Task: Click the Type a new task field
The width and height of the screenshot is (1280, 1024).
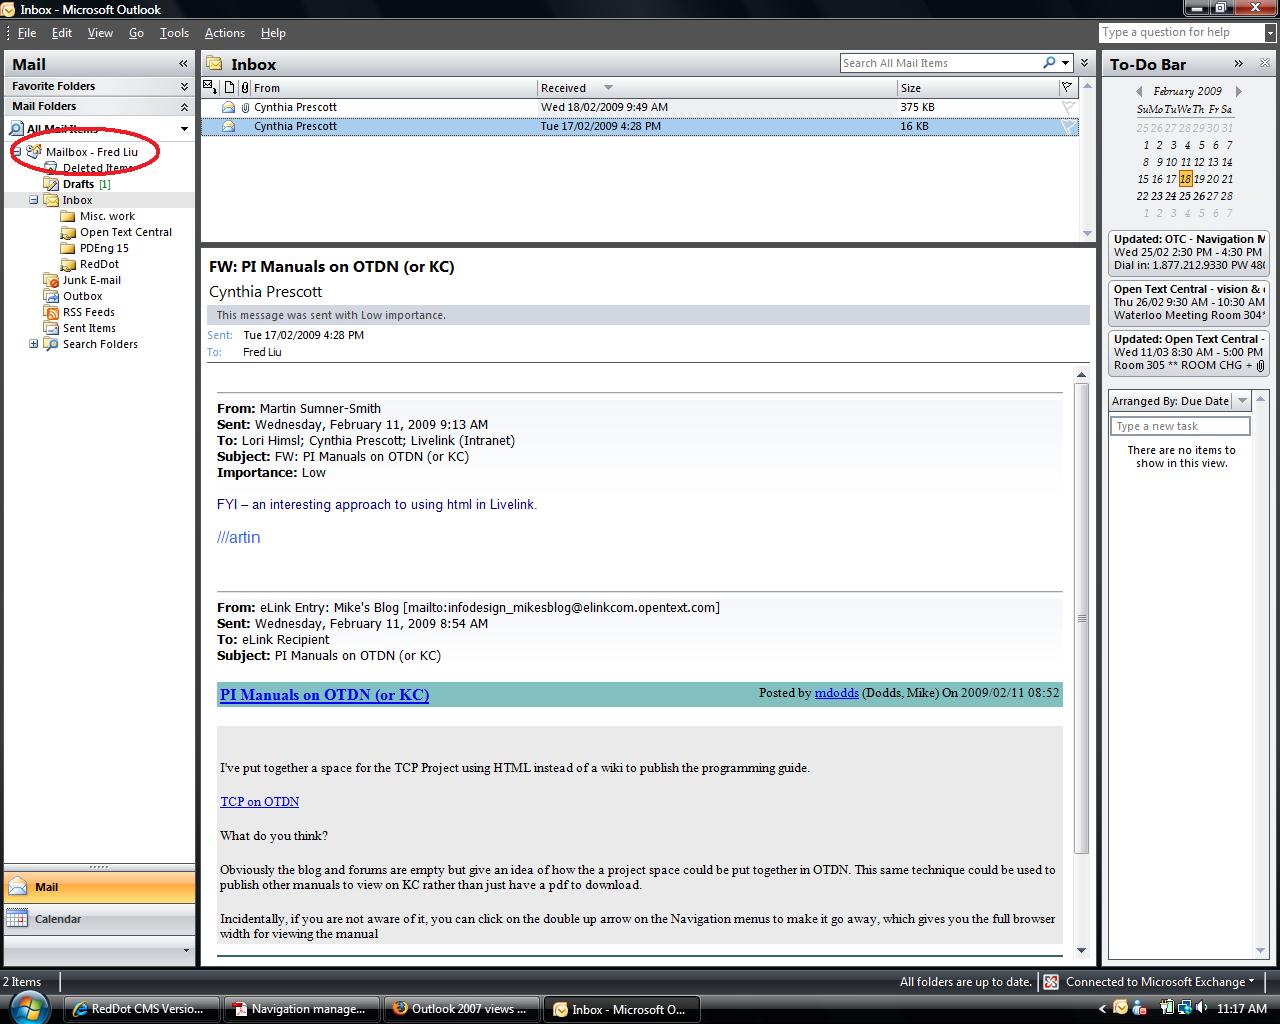Action: point(1180,426)
